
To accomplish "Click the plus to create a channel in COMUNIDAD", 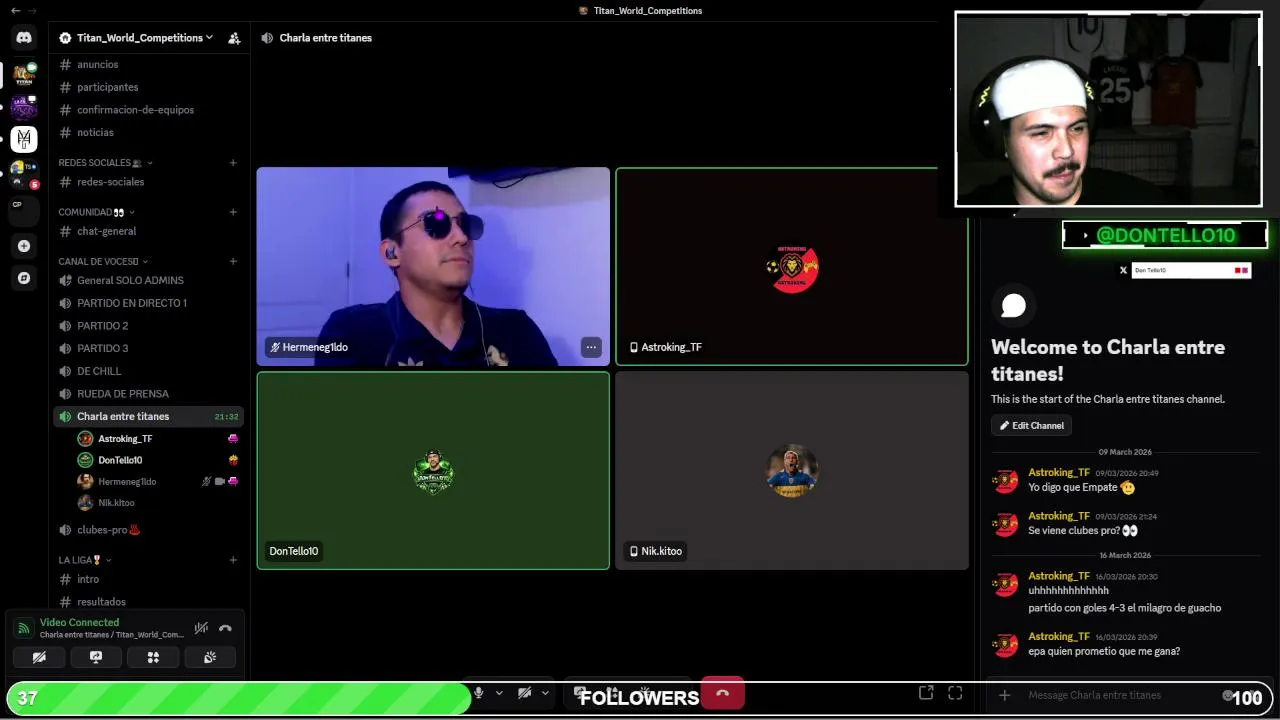I will coord(233,212).
